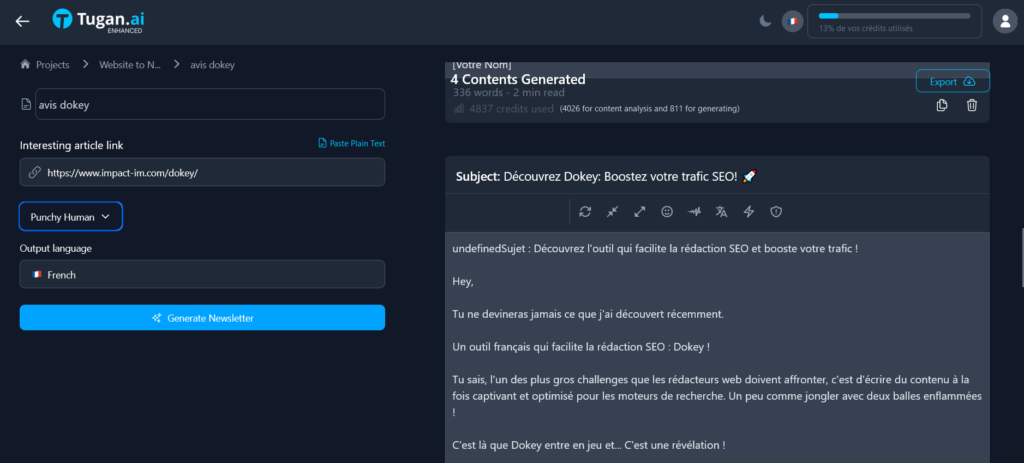The height and width of the screenshot is (463, 1024).
Task: Click the shorten content compress arrows icon
Action: pos(612,212)
